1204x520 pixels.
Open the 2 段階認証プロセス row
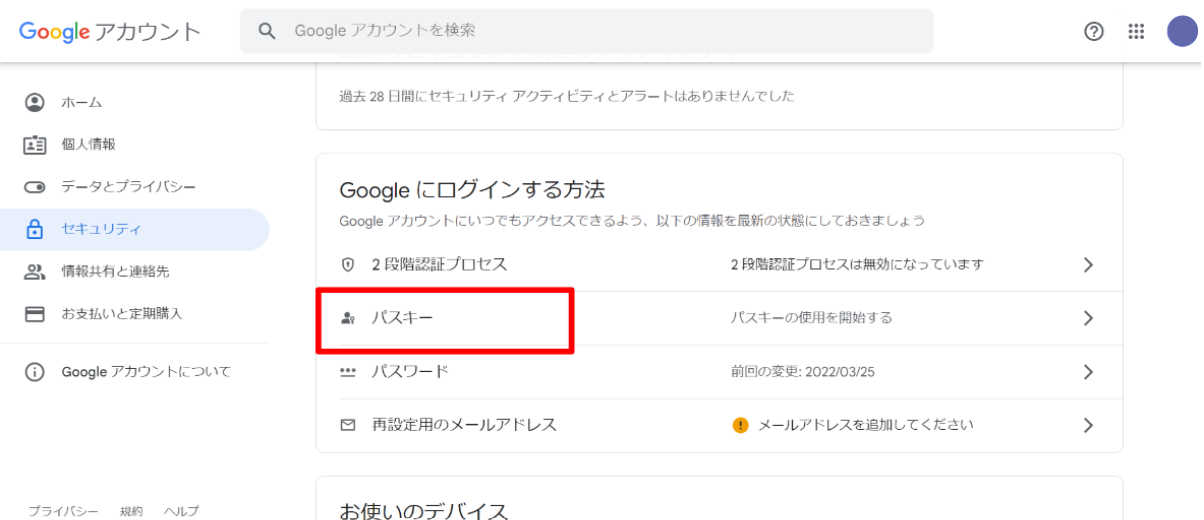[719, 265]
